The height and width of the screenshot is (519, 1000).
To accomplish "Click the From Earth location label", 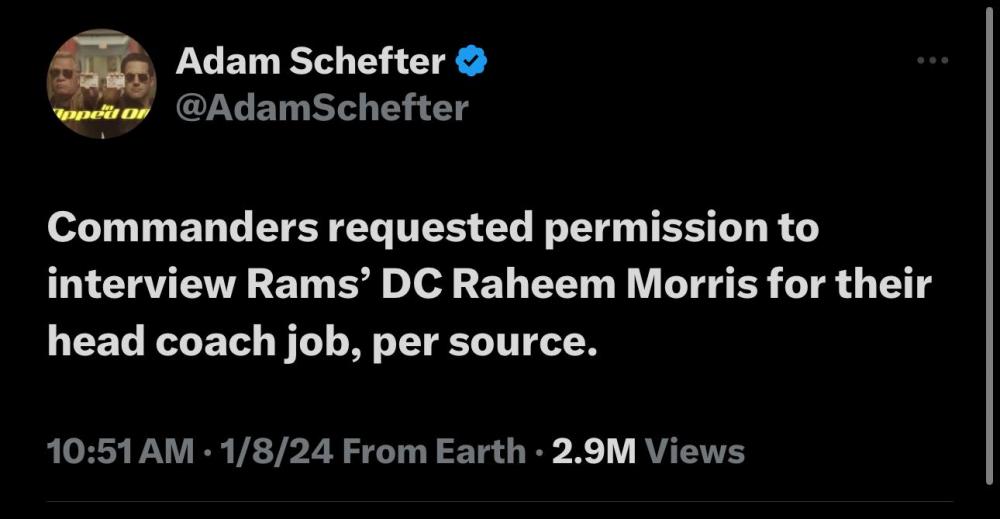I will [x=434, y=451].
